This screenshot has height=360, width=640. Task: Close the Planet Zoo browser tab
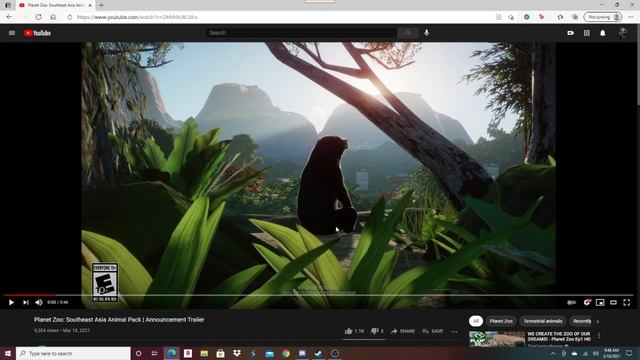point(90,5)
